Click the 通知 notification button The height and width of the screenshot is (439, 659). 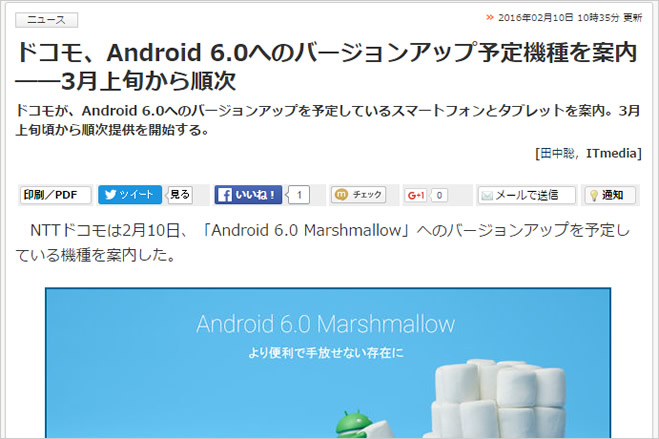coord(610,195)
